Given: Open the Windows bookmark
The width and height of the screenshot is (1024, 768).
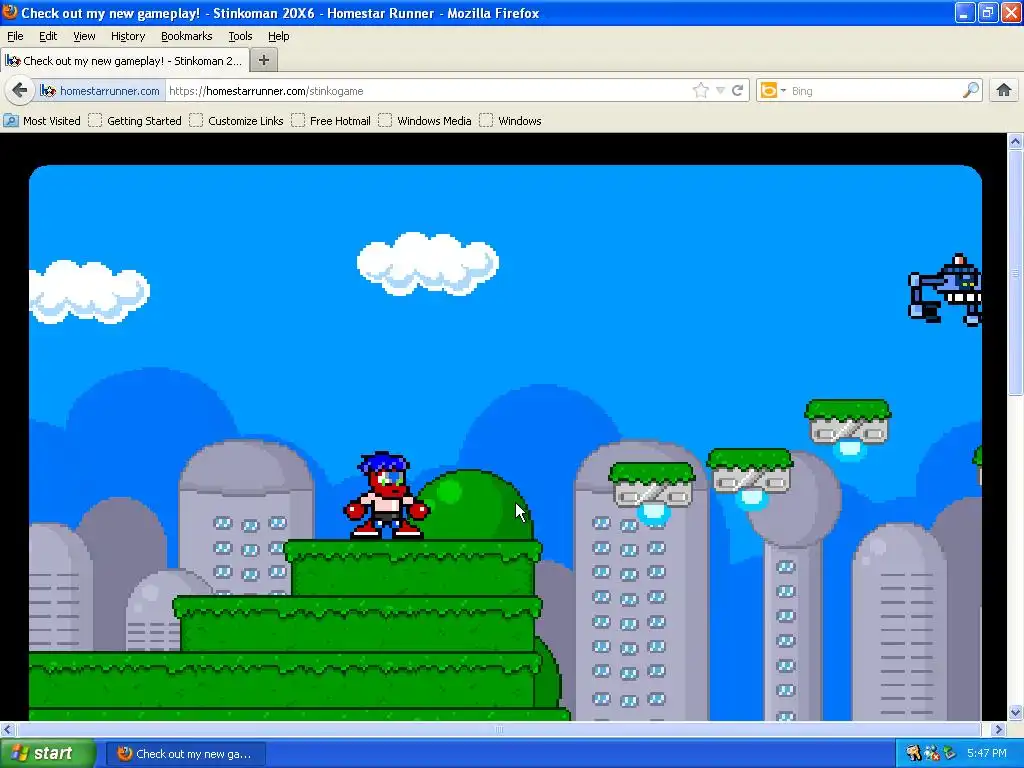Looking at the screenshot, I should coord(511,121).
